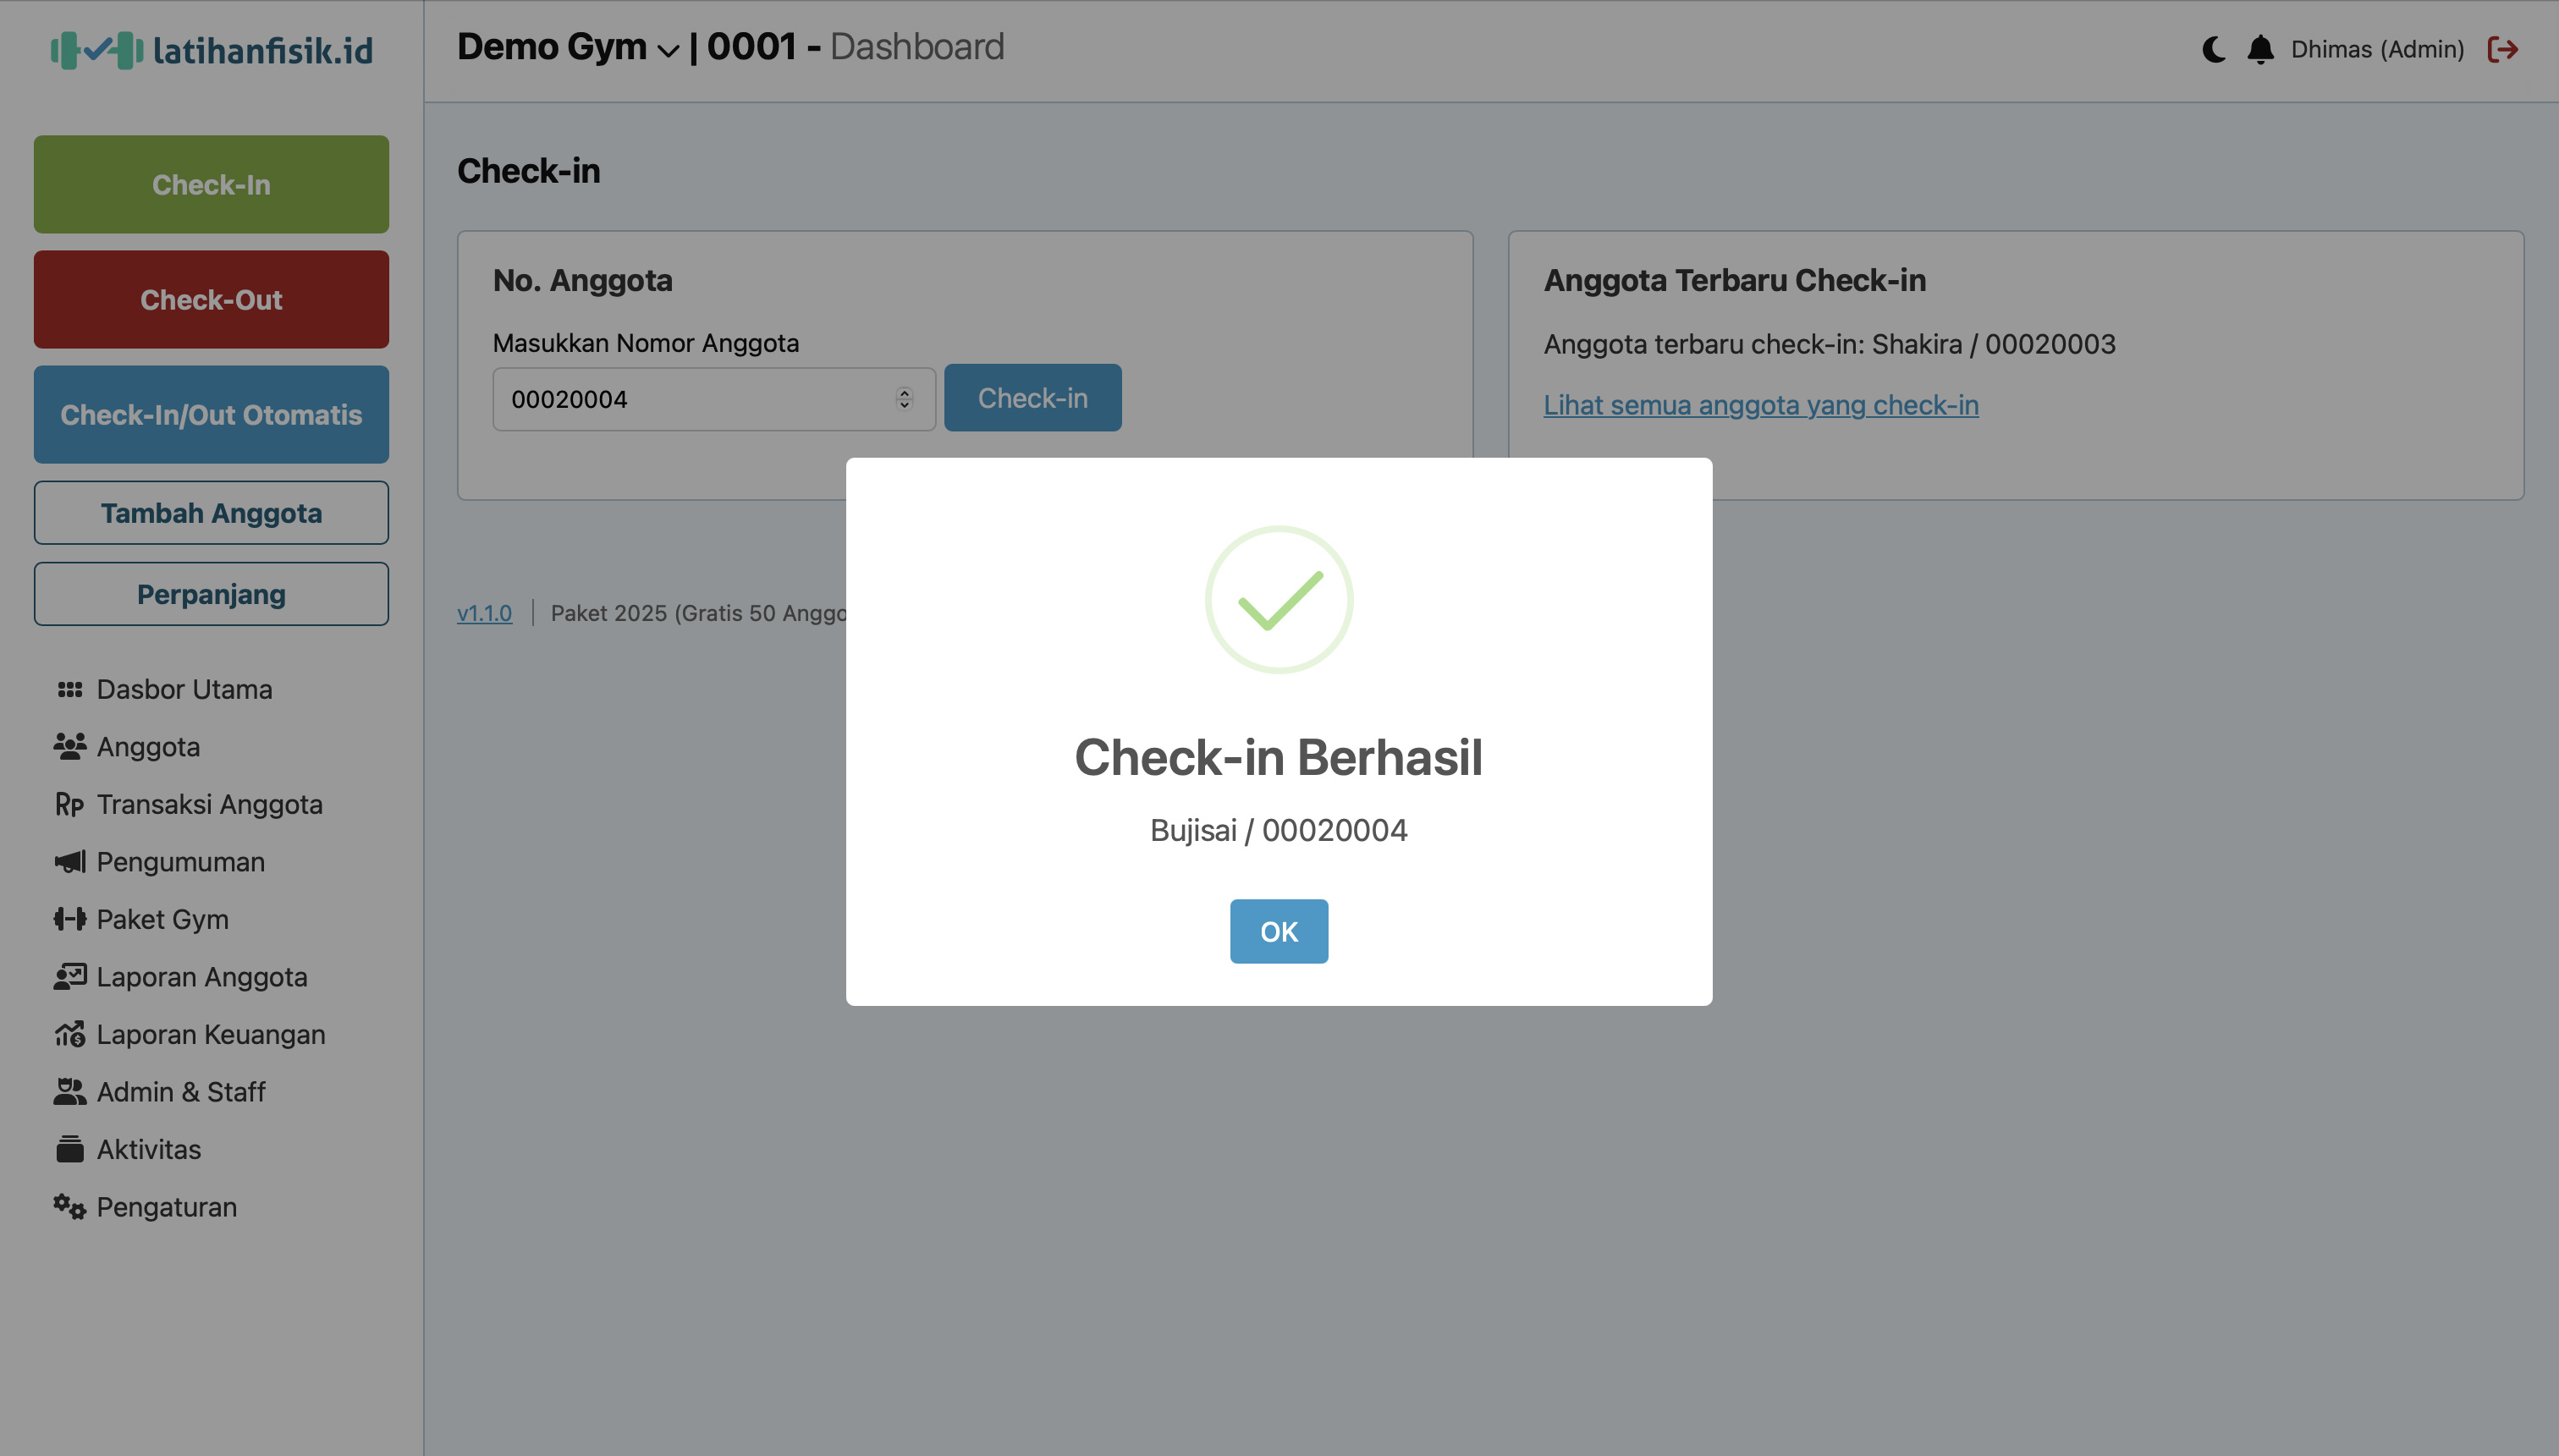
Task: Click the member number stepper arrows
Action: pyautogui.click(x=904, y=399)
